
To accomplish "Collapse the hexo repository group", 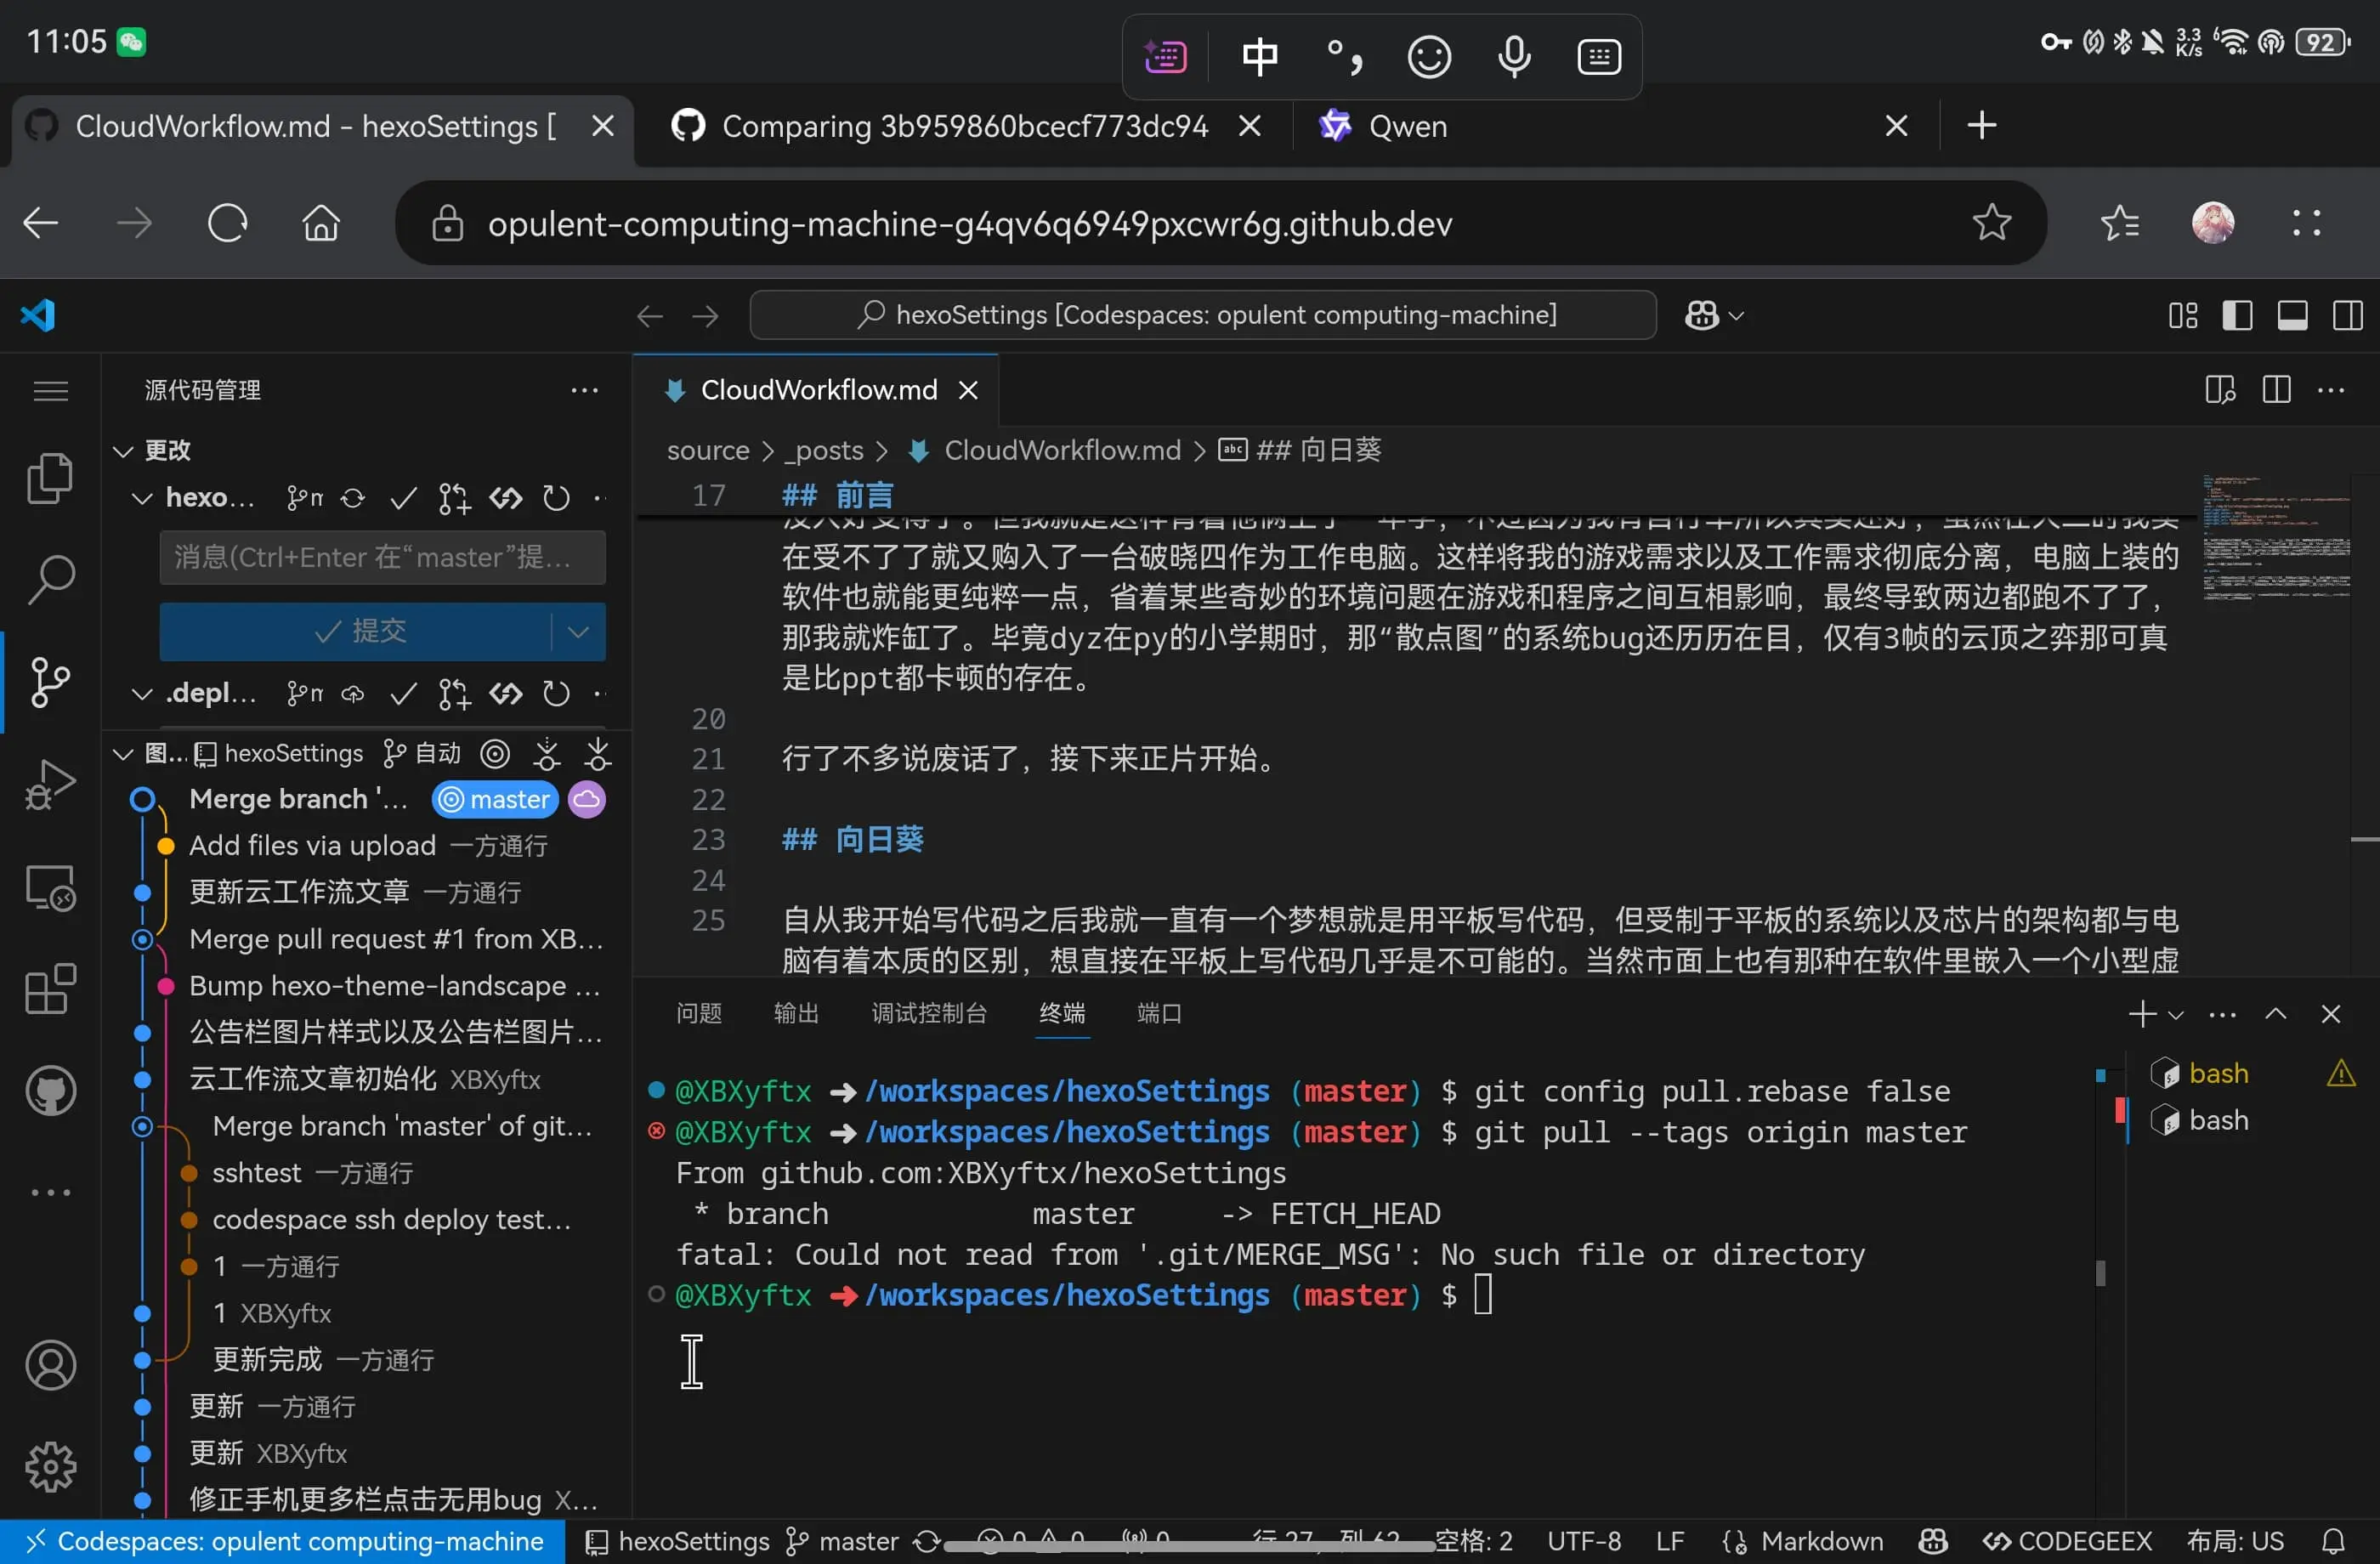I will [x=143, y=498].
